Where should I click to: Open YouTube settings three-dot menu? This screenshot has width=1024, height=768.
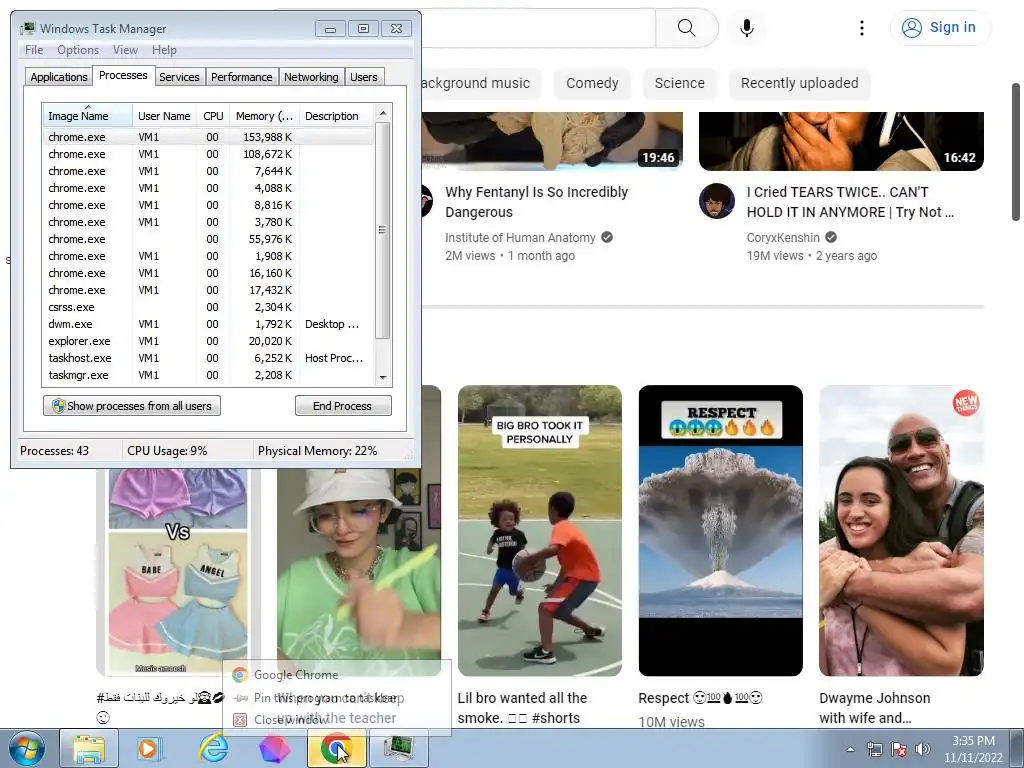click(x=862, y=27)
